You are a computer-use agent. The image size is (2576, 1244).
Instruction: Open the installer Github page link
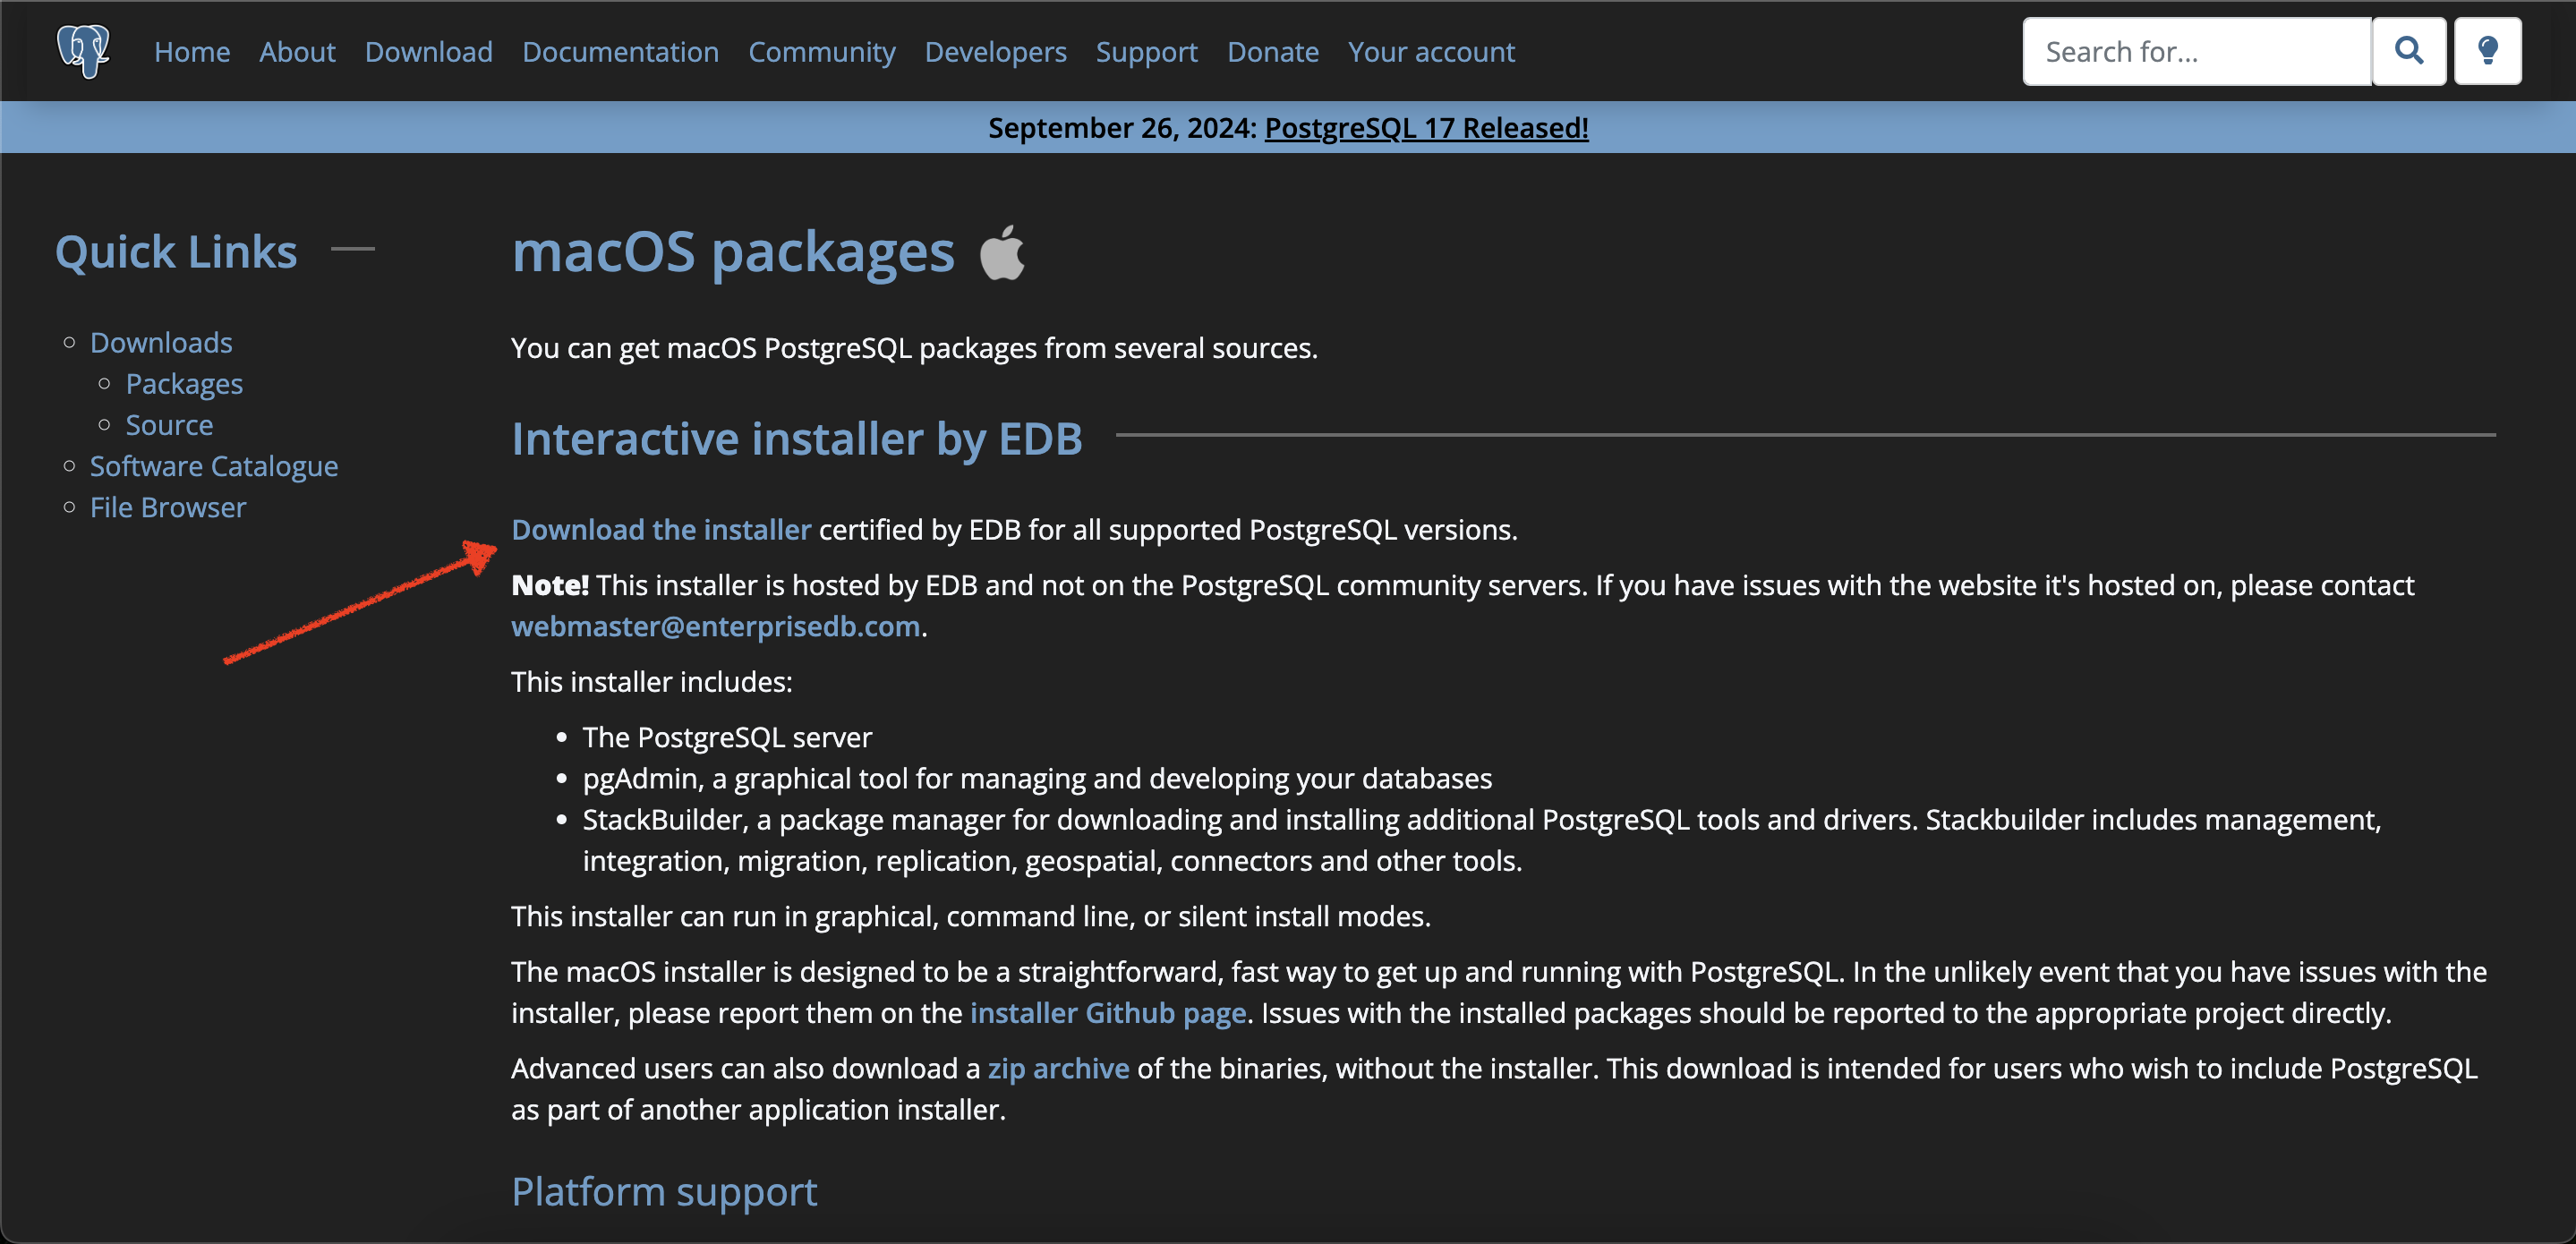[x=1108, y=1013]
